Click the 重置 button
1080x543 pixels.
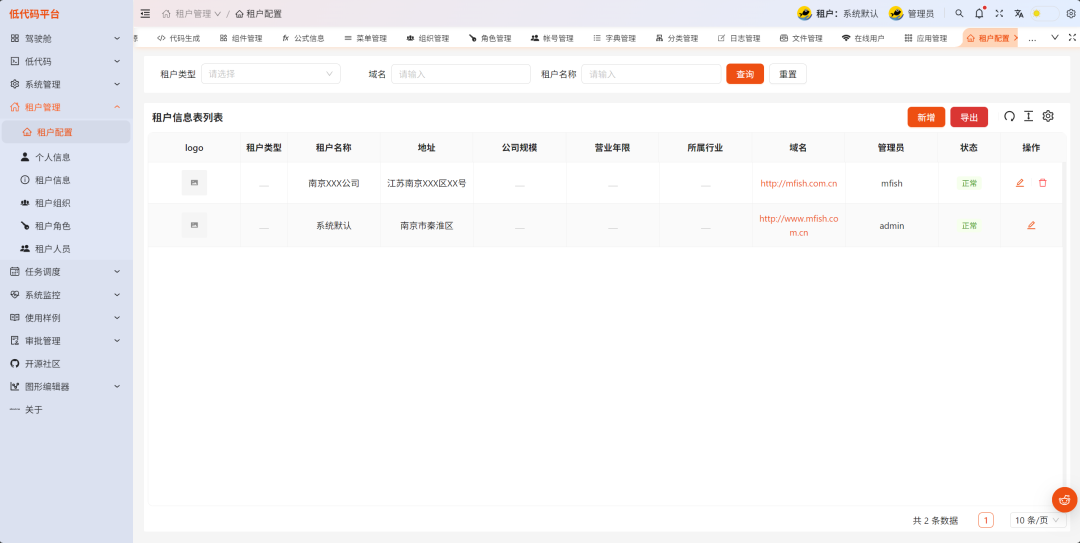coord(788,74)
